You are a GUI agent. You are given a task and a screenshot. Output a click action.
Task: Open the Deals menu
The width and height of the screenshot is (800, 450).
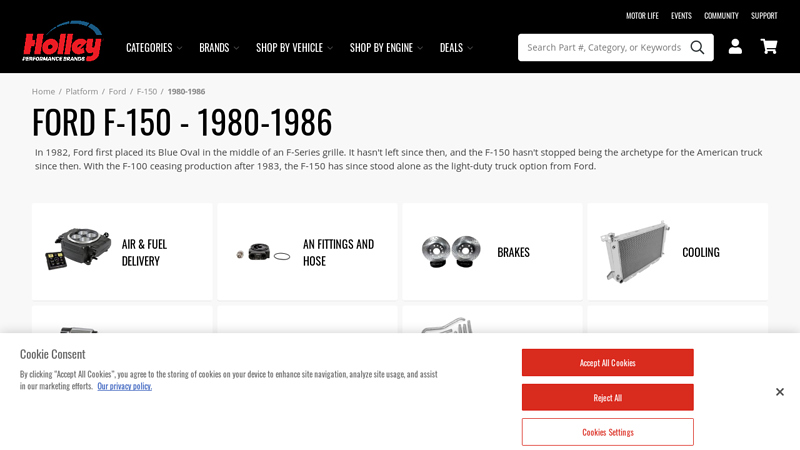pyautogui.click(x=456, y=47)
